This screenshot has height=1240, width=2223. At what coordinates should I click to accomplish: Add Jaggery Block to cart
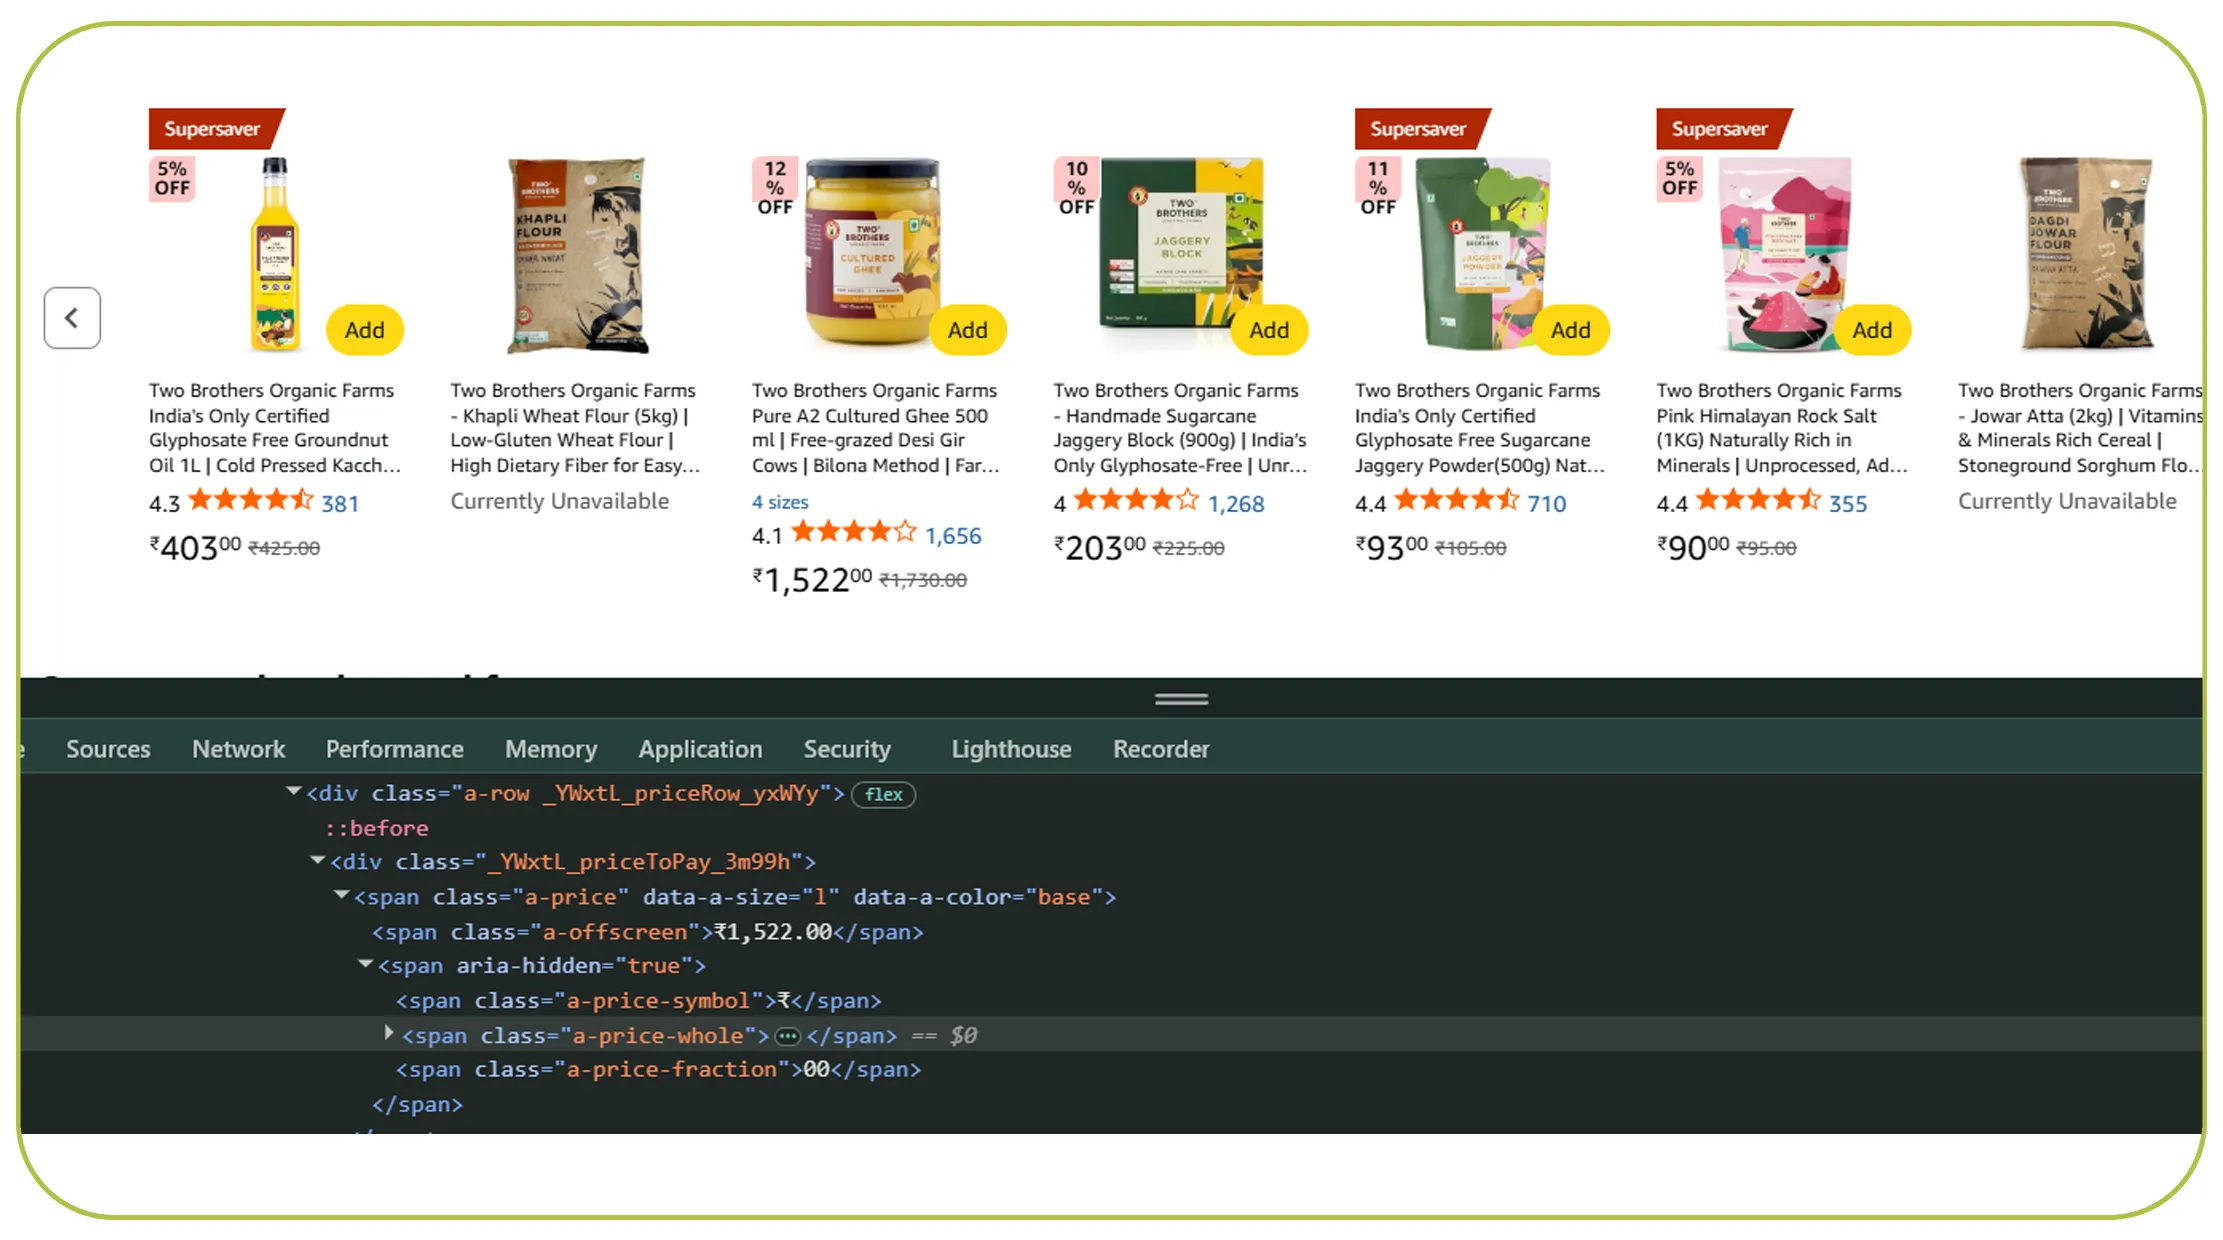click(x=1269, y=330)
